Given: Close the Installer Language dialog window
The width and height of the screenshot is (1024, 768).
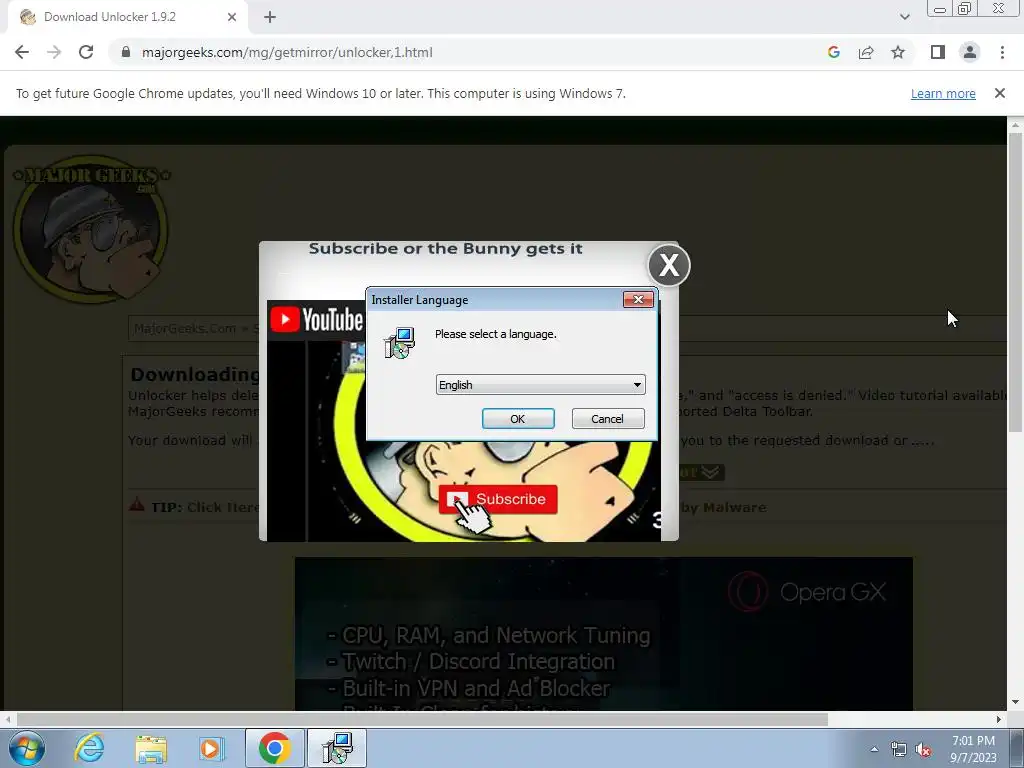Looking at the screenshot, I should point(638,299).
